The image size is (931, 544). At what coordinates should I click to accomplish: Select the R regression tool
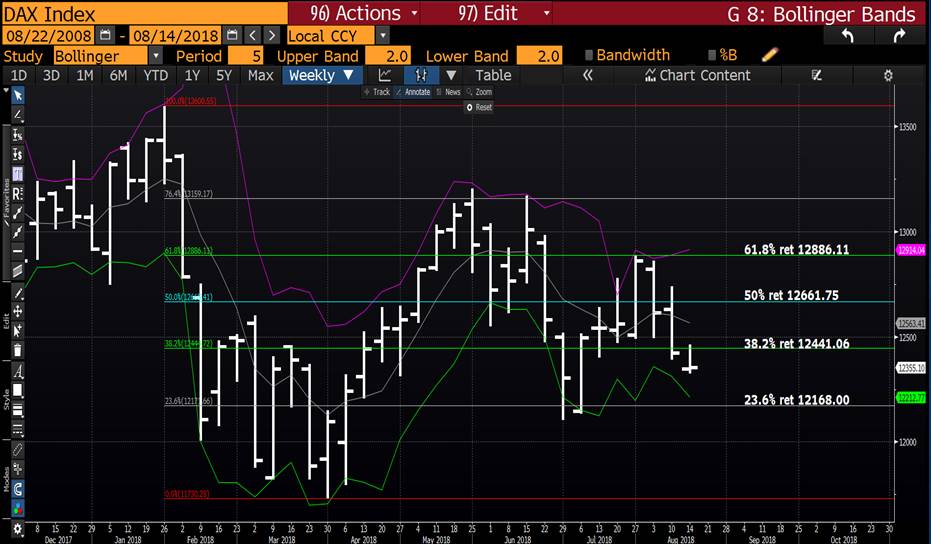(x=18, y=193)
